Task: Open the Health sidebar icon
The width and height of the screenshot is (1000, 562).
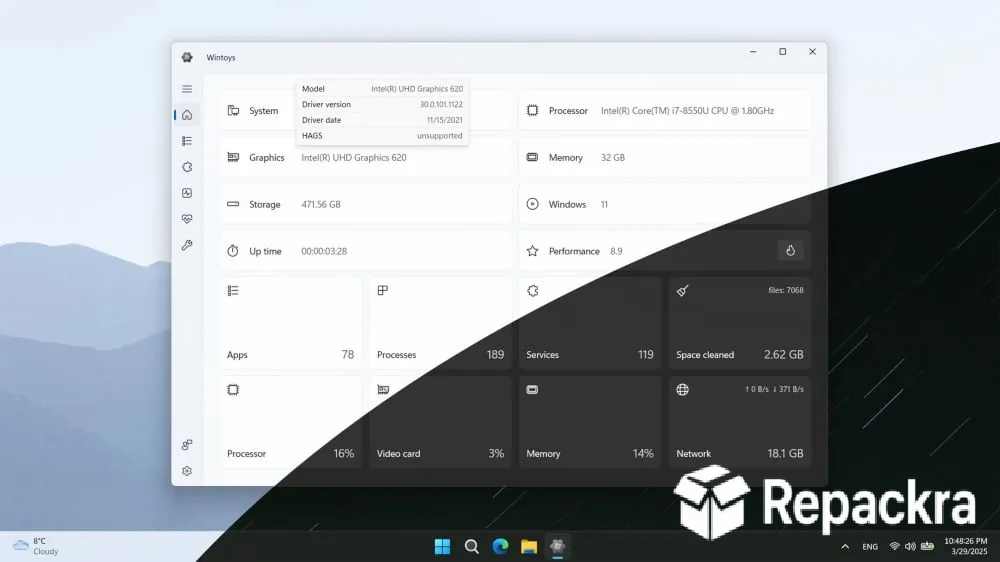Action: 187,219
